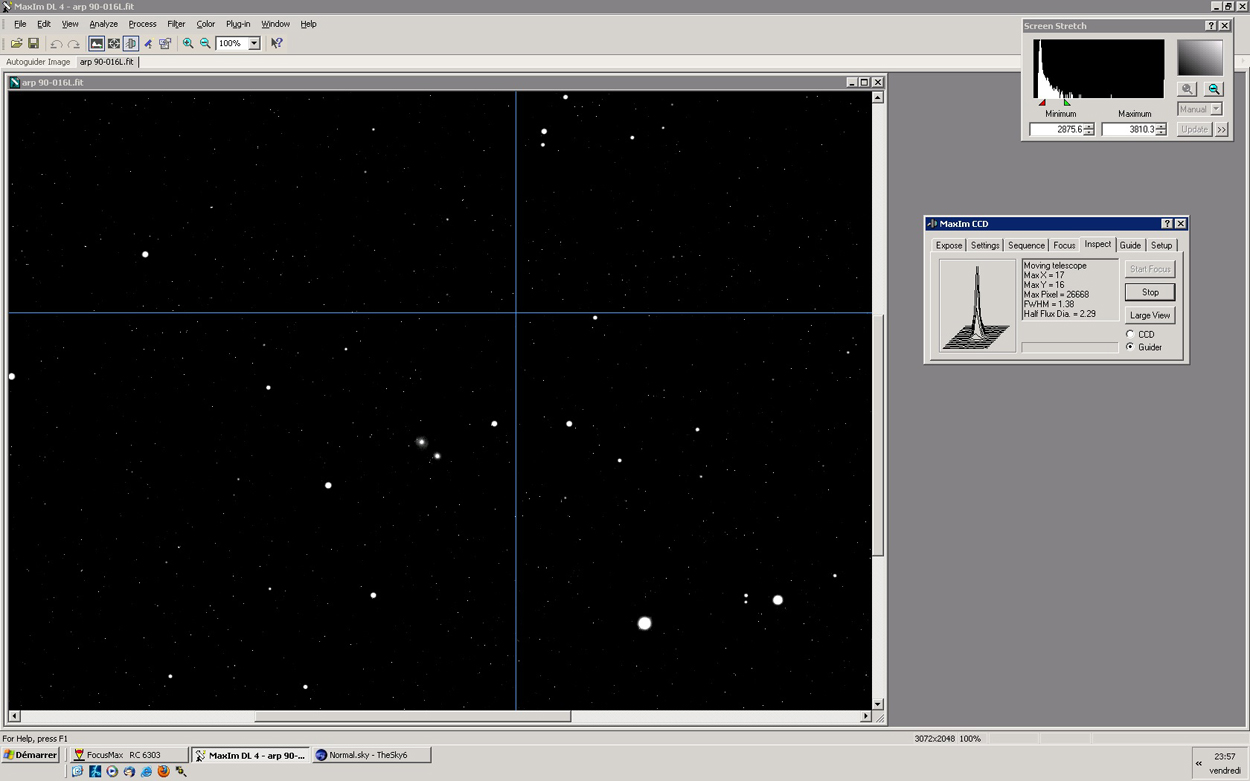Launch Thunderbird from the quick launch bar
The height and width of the screenshot is (781, 1250).
(129, 771)
